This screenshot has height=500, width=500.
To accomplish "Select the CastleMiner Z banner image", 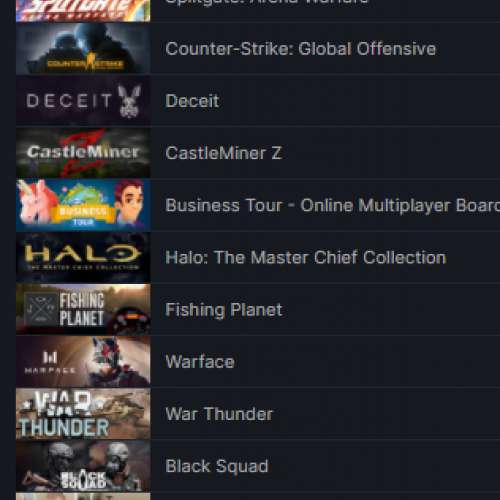I will 83,153.
